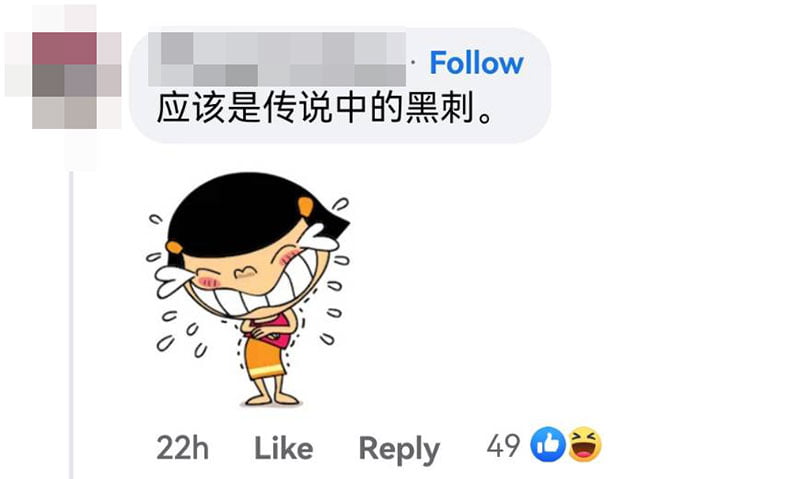Image resolution: width=800 pixels, height=479 pixels.
Task: Click the 22h comment timestamp
Action: click(182, 448)
